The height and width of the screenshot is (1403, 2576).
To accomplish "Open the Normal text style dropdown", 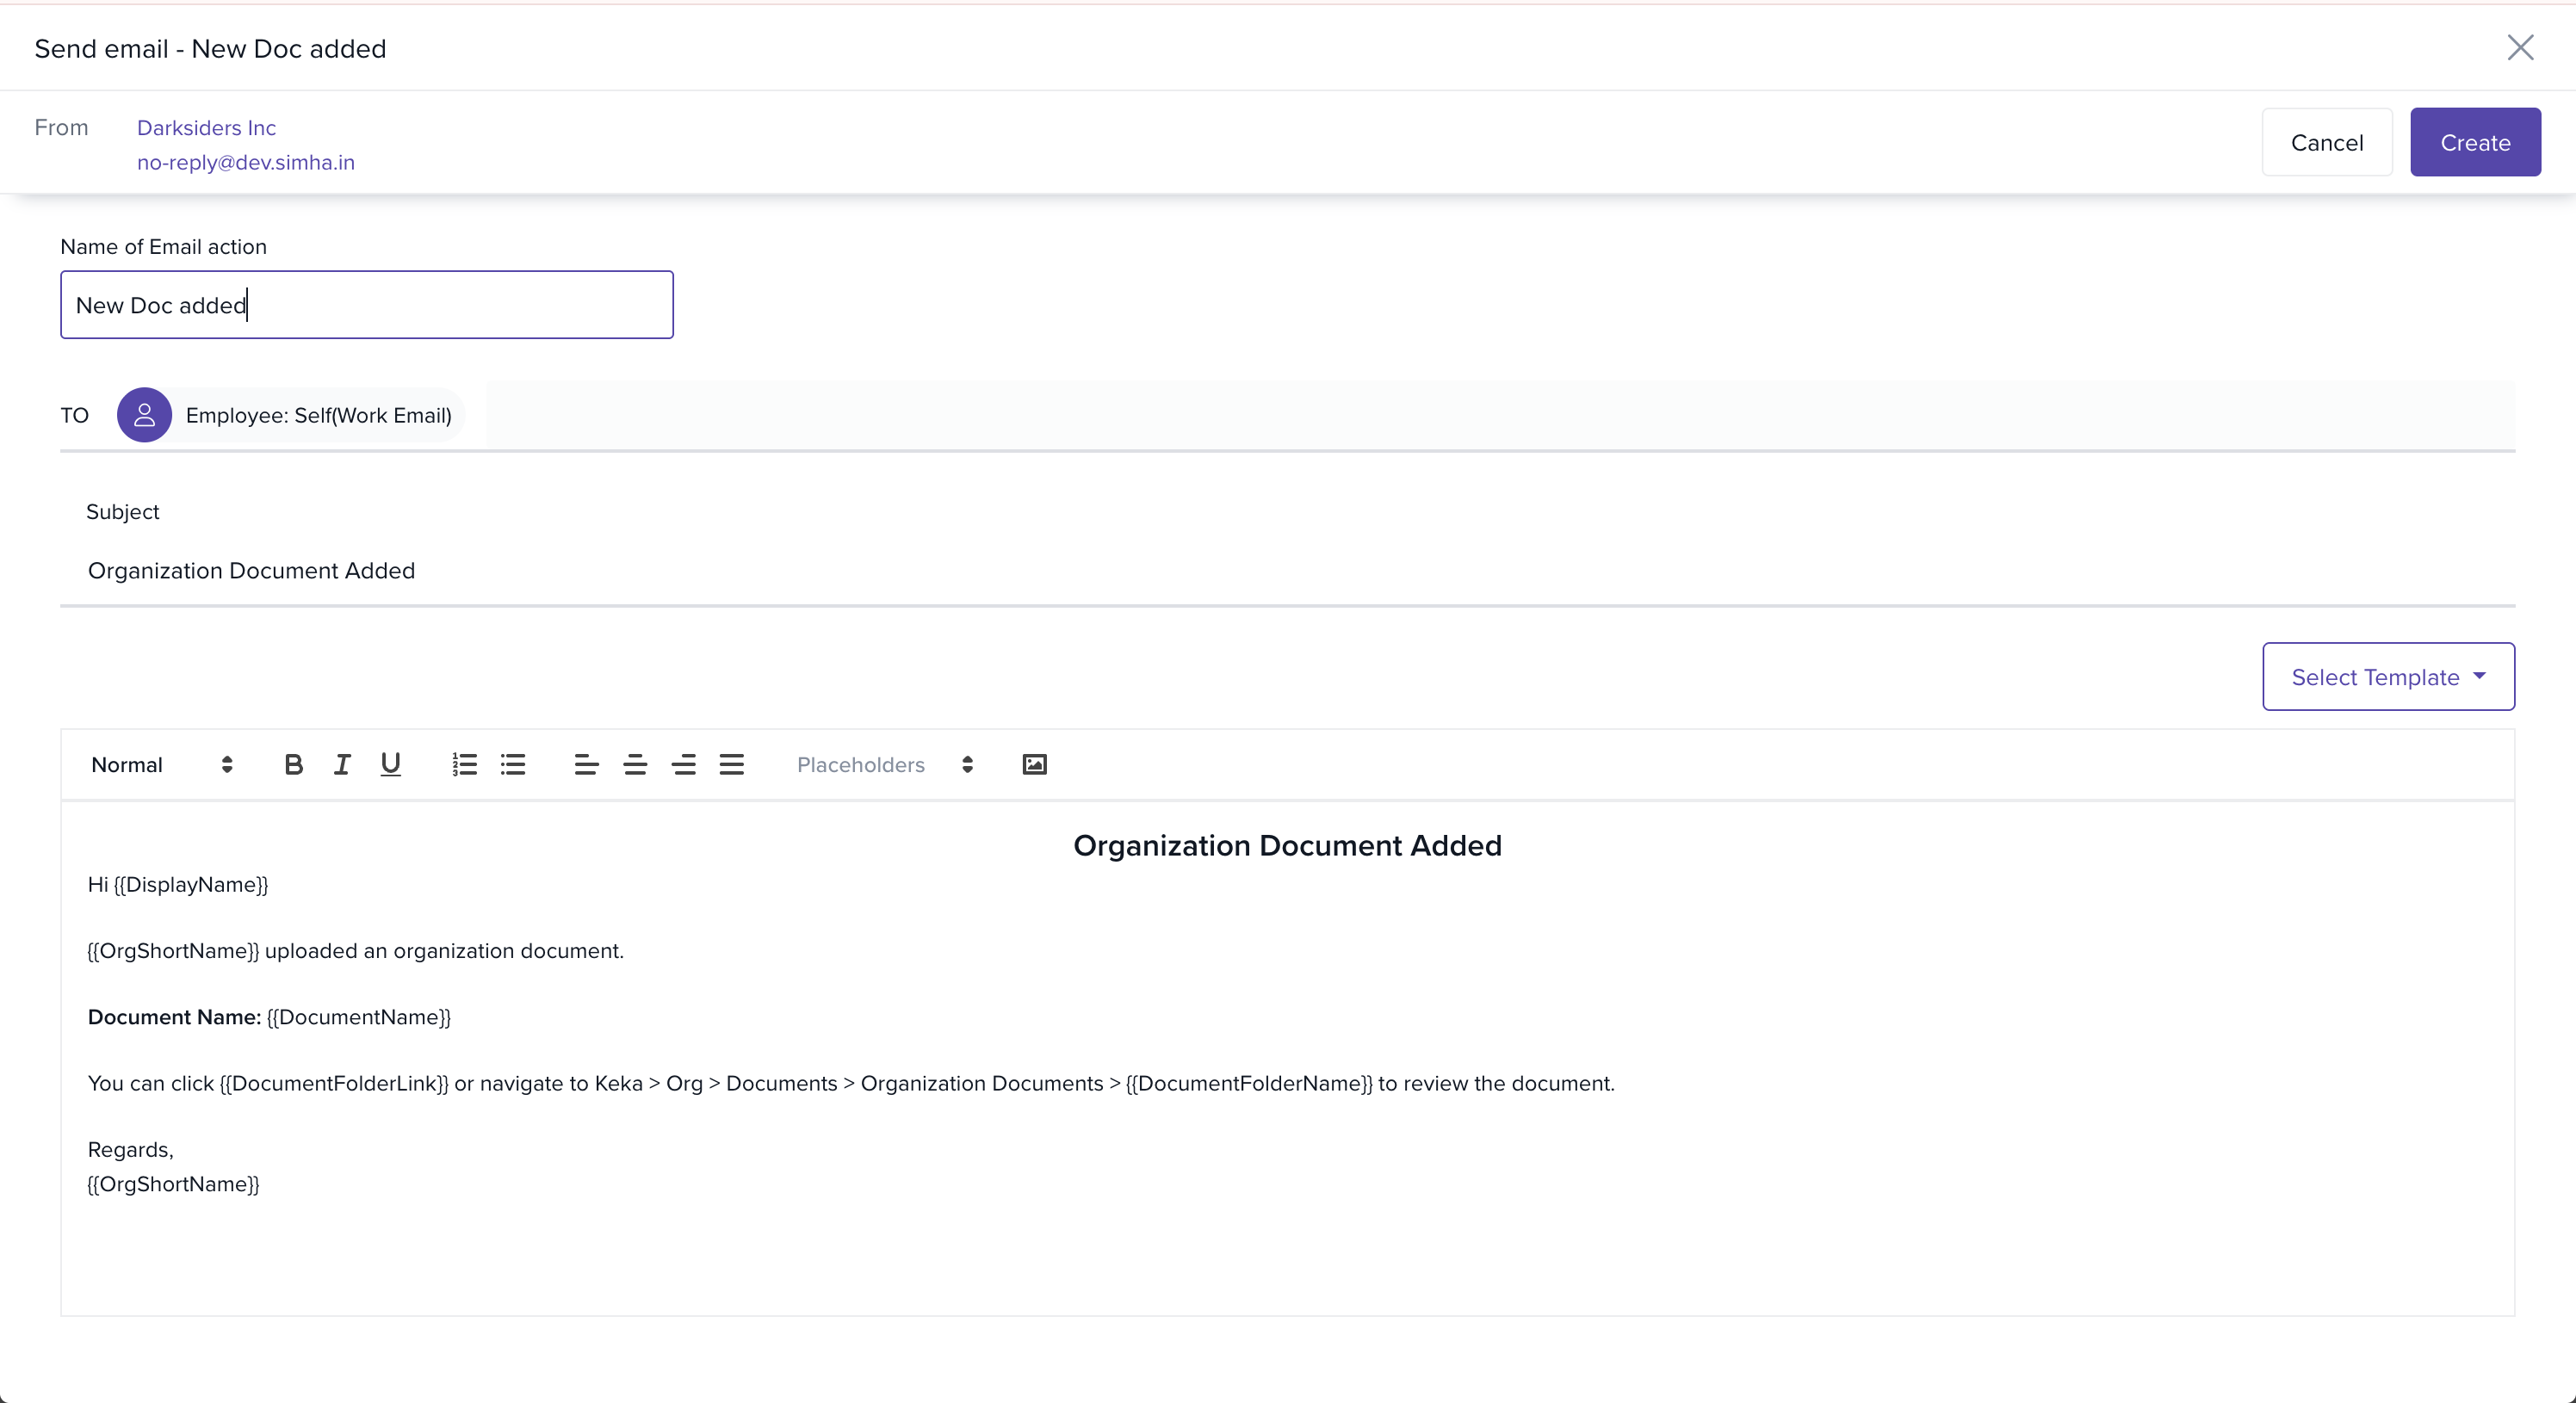I will pyautogui.click(x=162, y=765).
